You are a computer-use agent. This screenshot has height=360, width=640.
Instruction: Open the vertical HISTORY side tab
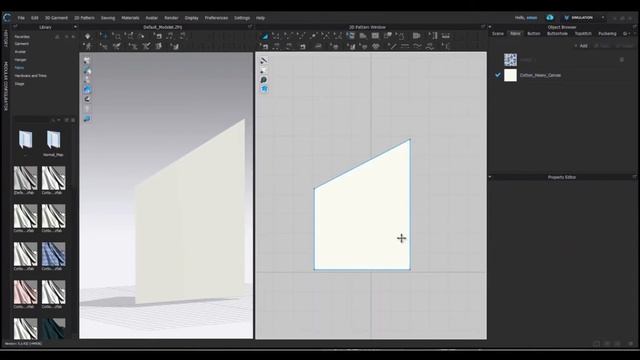tap(6, 38)
